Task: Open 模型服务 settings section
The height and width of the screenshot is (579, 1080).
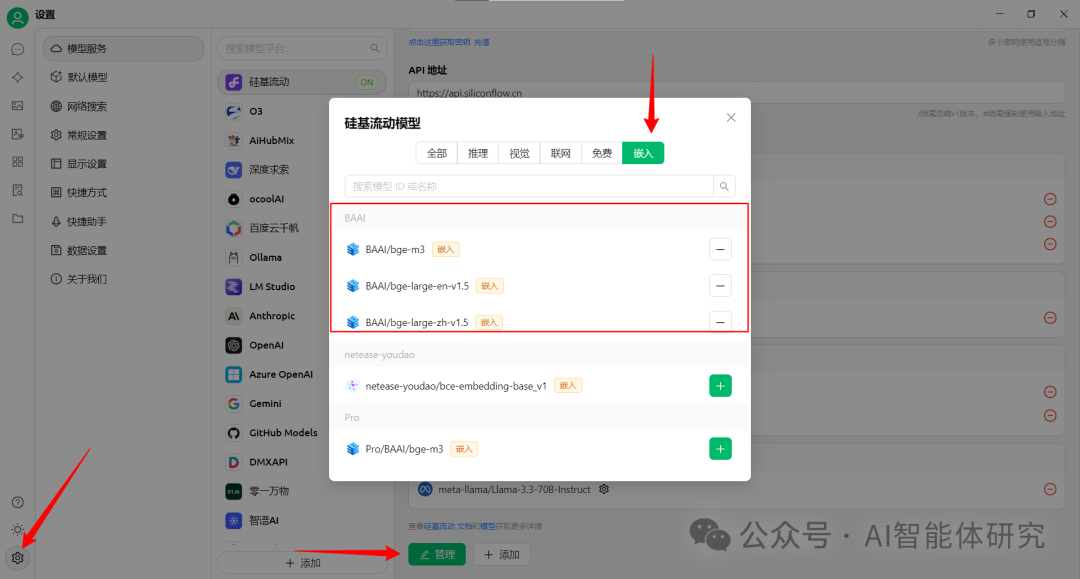Action: 123,49
